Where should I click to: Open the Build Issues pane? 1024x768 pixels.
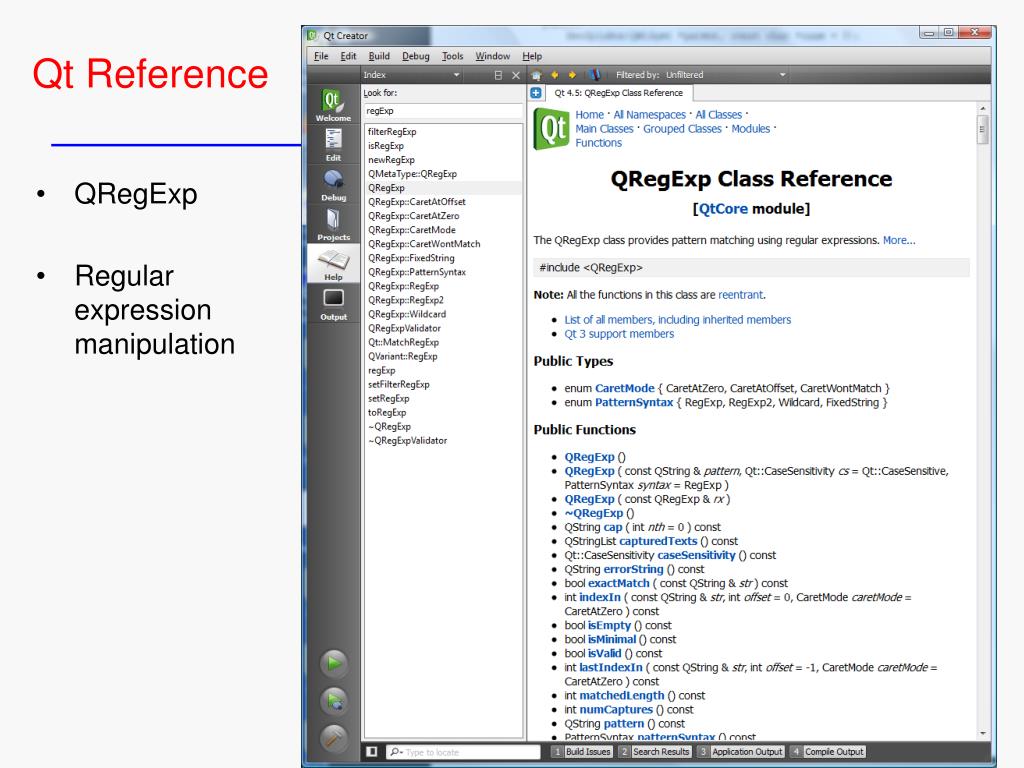[582, 752]
